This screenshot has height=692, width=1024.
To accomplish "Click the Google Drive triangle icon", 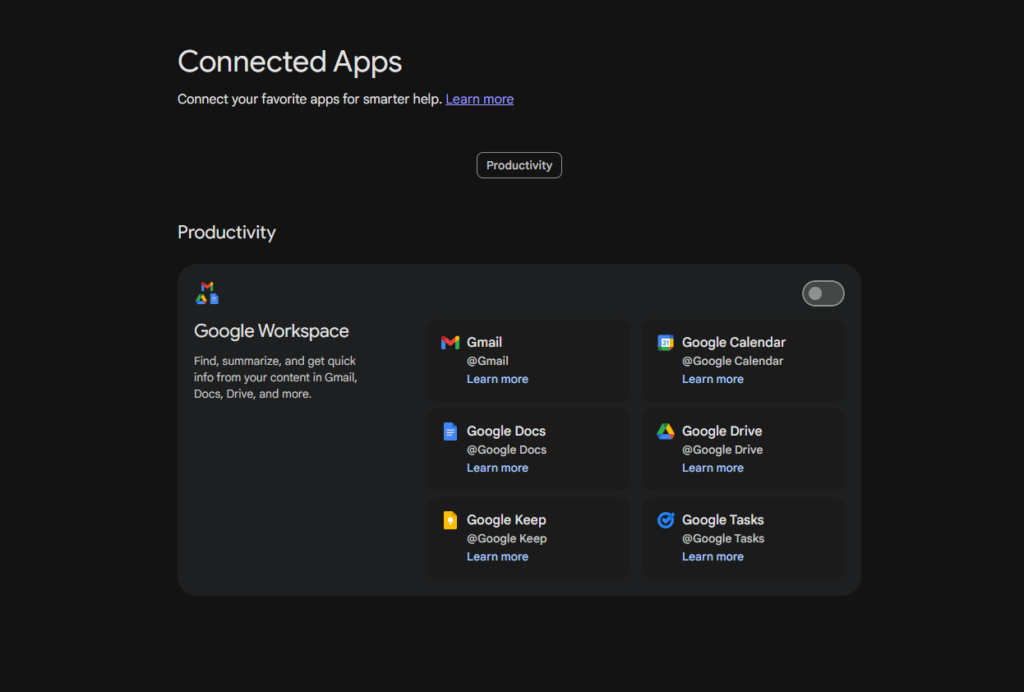I will [665, 432].
